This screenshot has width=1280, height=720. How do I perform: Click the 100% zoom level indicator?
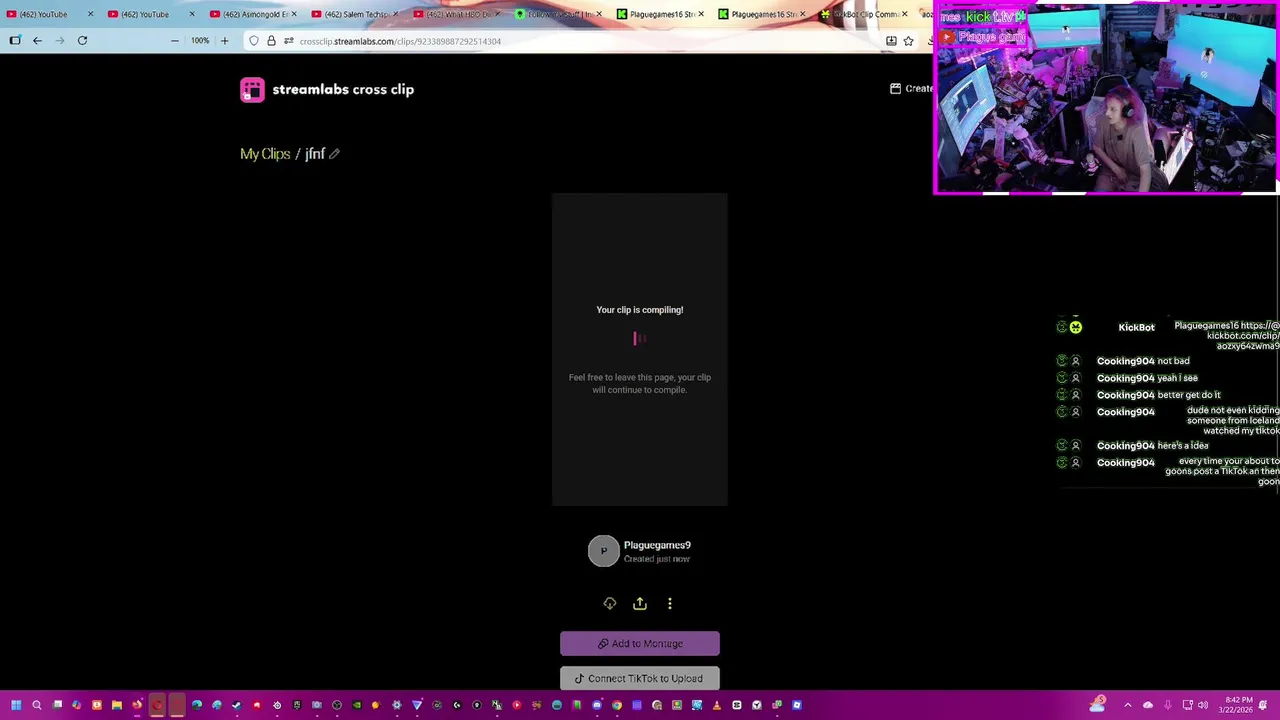click(x=200, y=41)
